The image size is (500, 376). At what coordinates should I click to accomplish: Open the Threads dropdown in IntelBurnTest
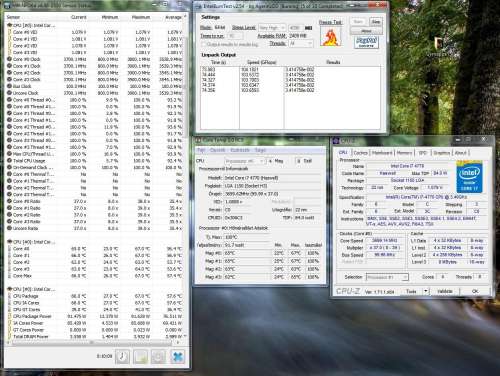click(x=300, y=44)
